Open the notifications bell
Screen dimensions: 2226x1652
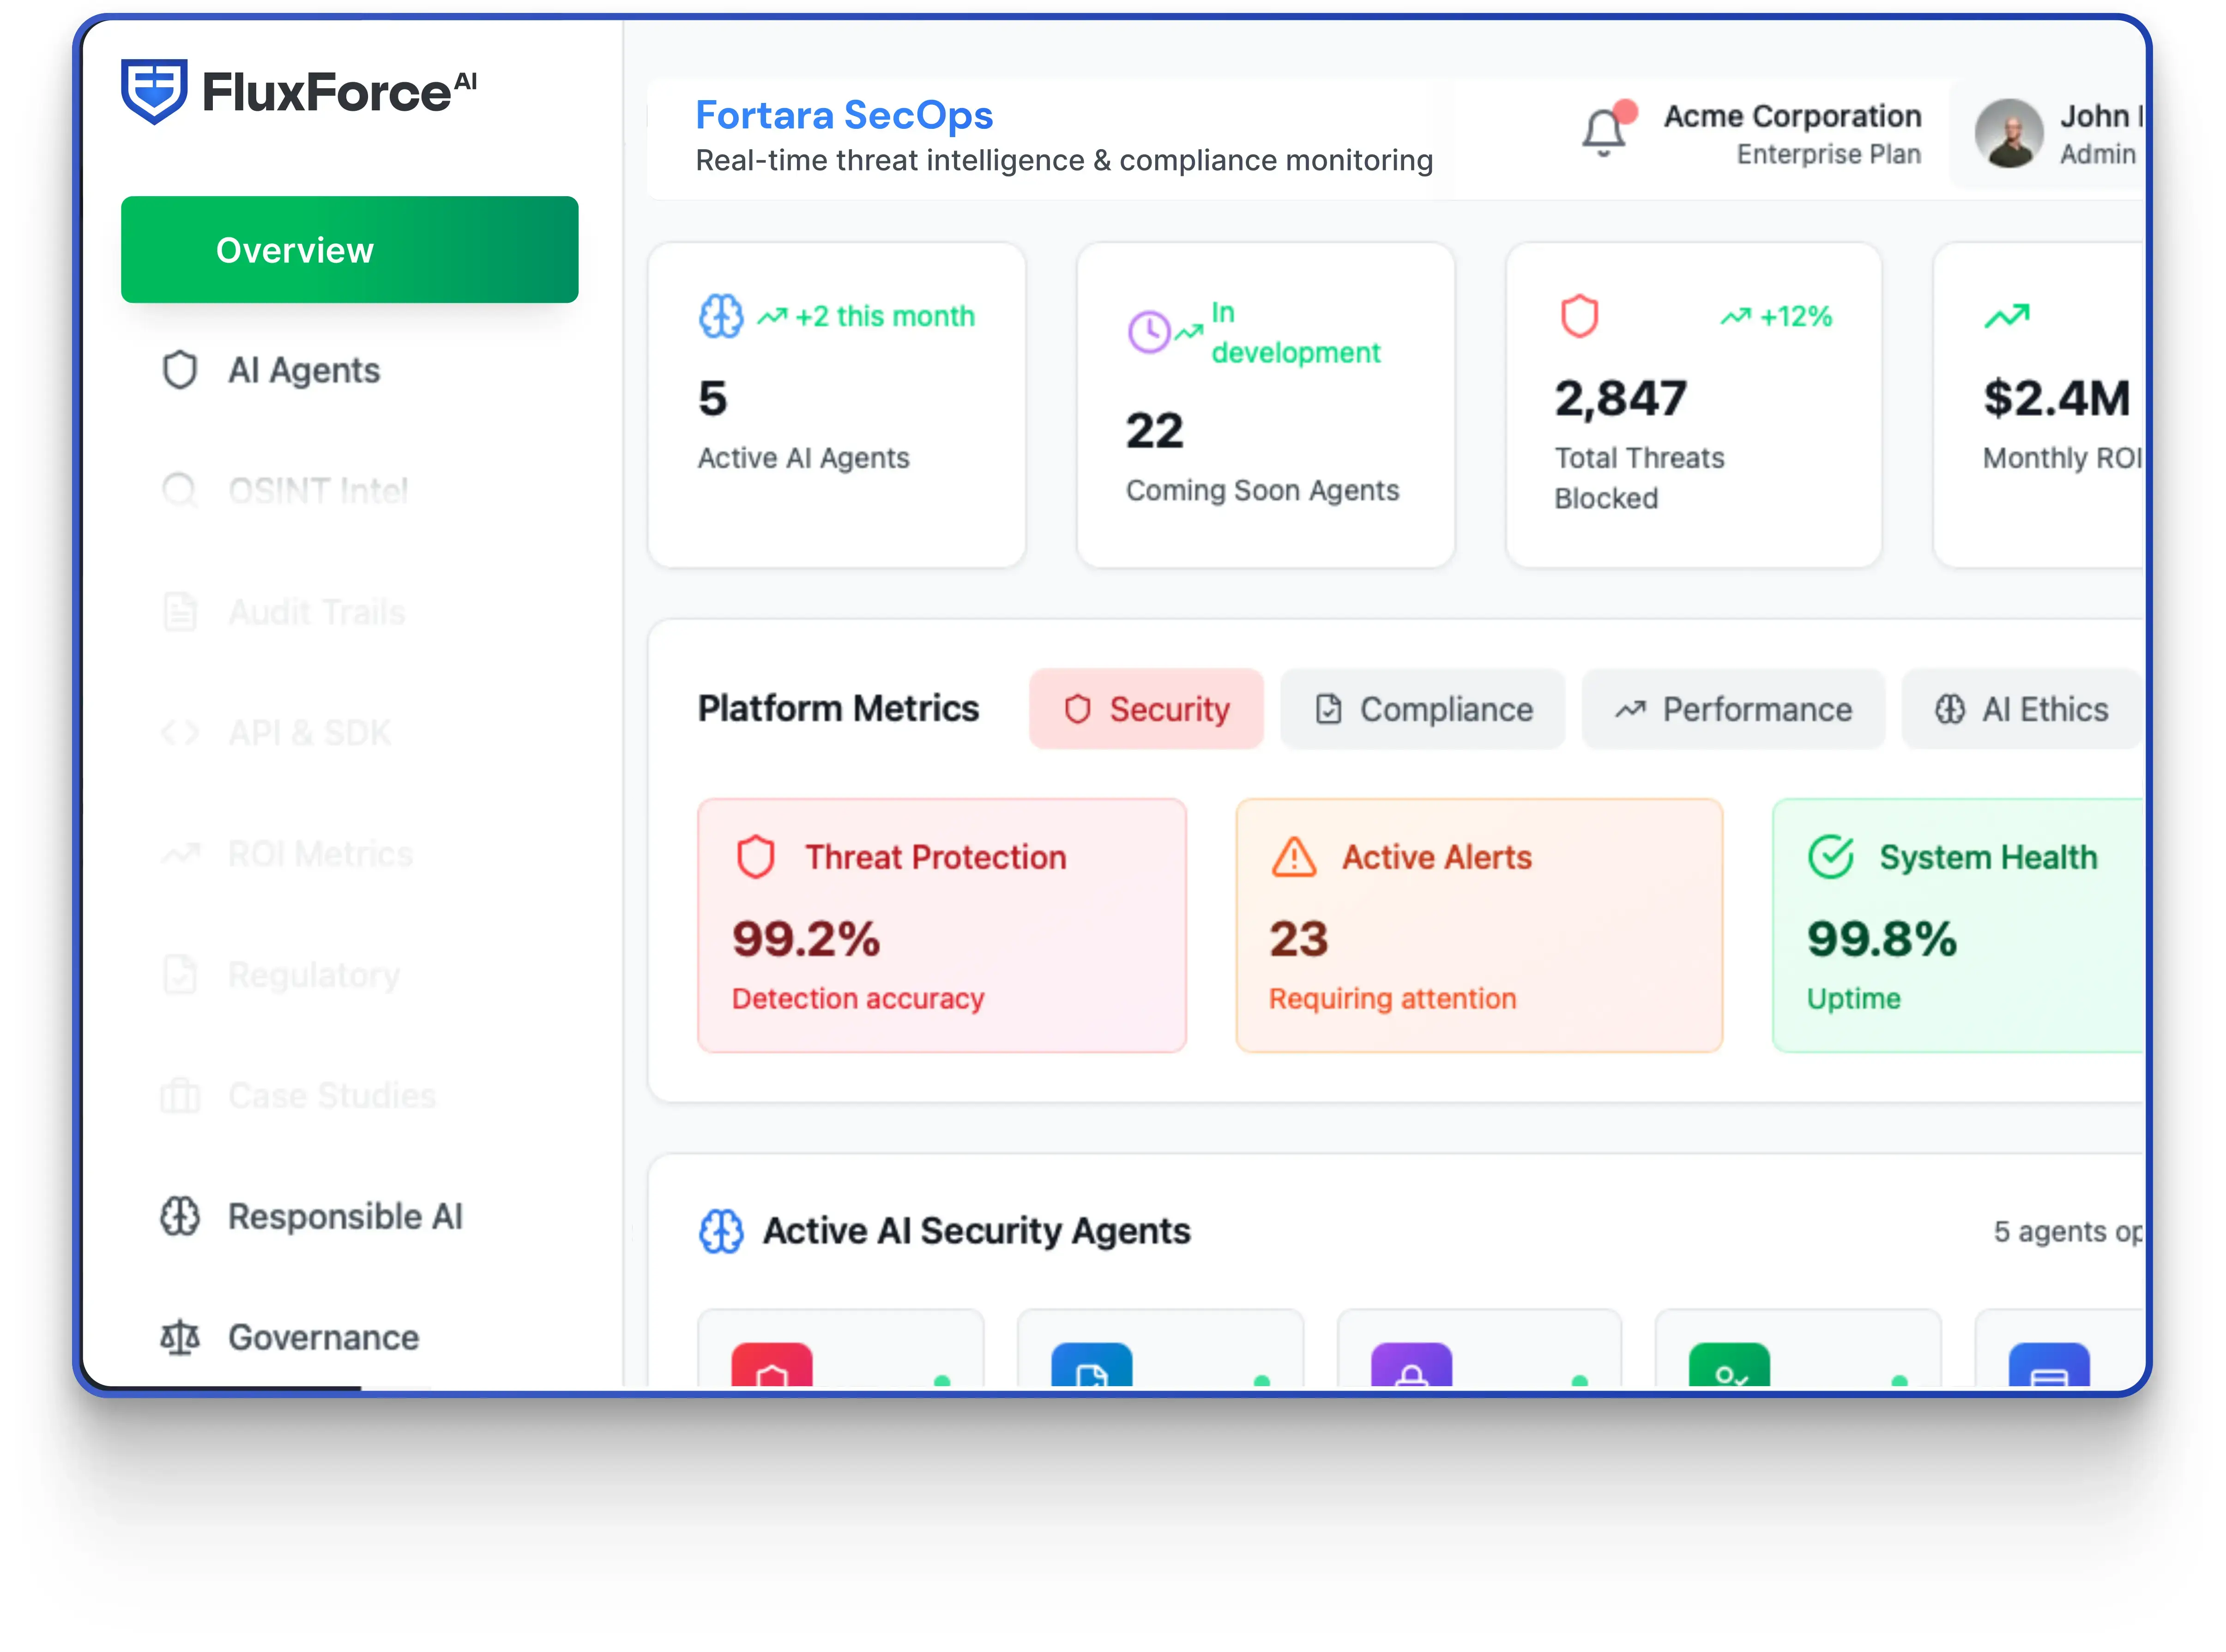pos(1604,131)
